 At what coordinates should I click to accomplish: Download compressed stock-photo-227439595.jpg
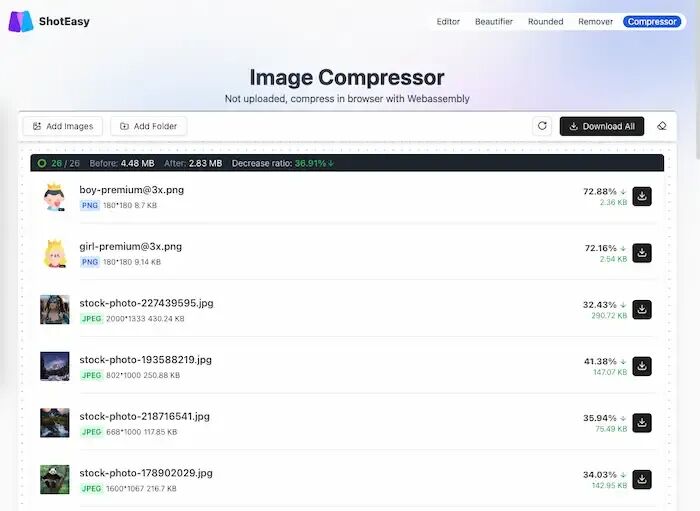pyautogui.click(x=642, y=310)
